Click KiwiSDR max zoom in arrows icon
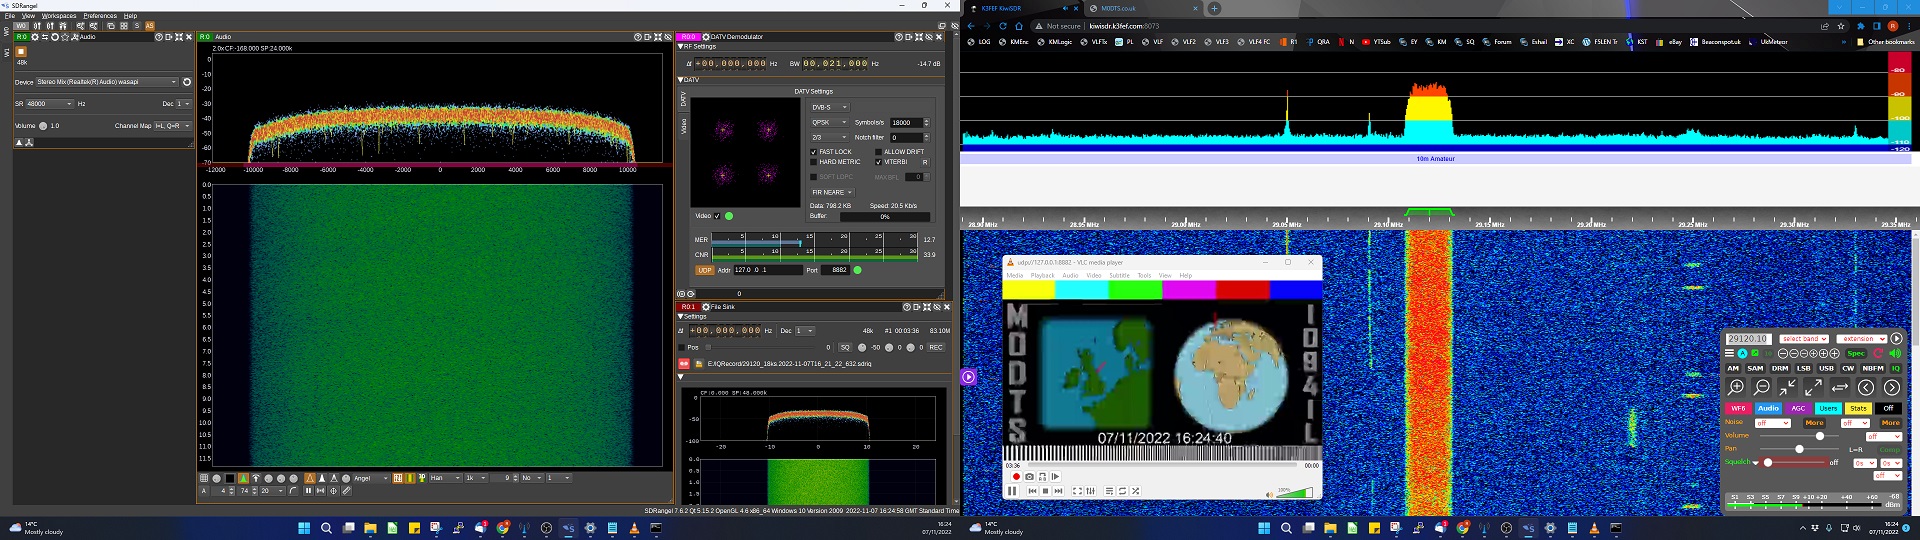Image resolution: width=1920 pixels, height=540 pixels. [1788, 387]
